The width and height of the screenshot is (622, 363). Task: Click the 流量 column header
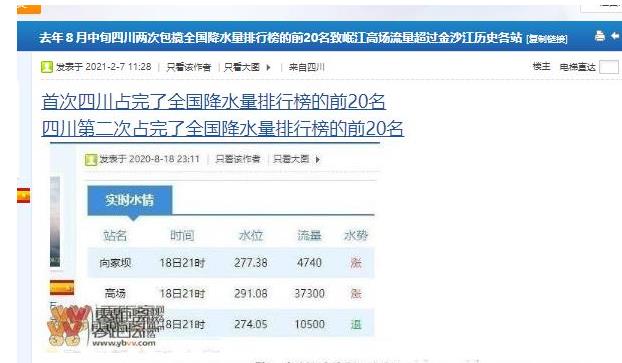tap(309, 236)
